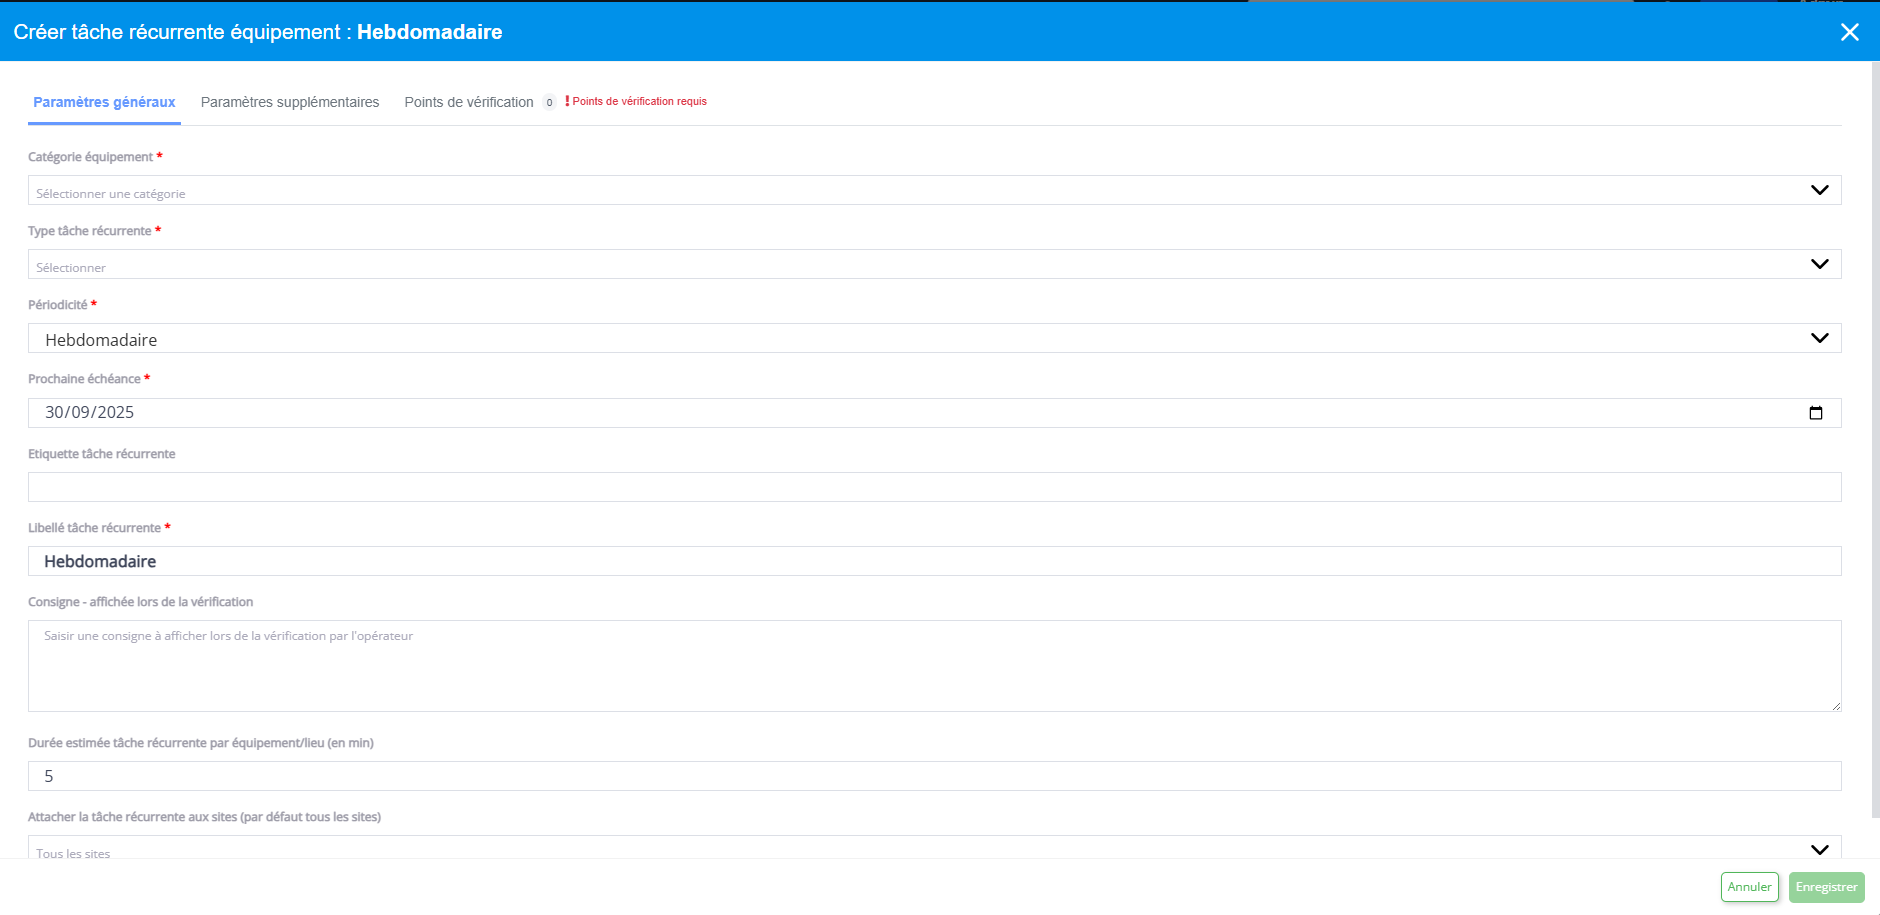The height and width of the screenshot is (915, 1880).
Task: Switch to Paramètres supplémentaires tab
Action: (x=290, y=102)
